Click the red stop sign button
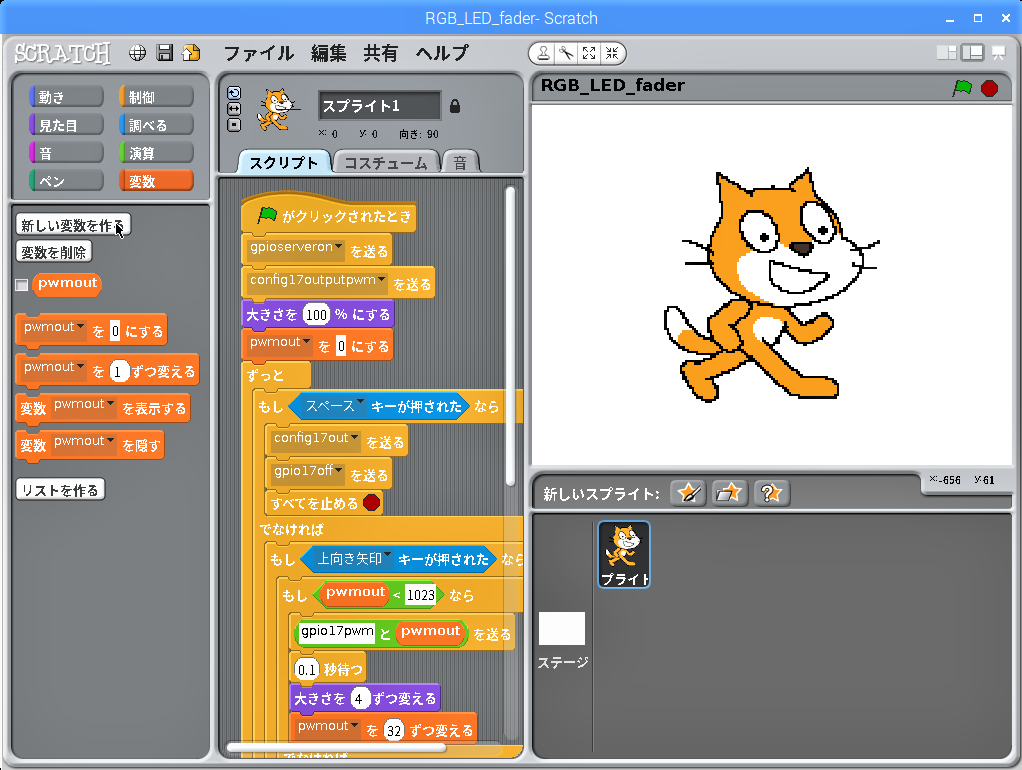 point(989,88)
